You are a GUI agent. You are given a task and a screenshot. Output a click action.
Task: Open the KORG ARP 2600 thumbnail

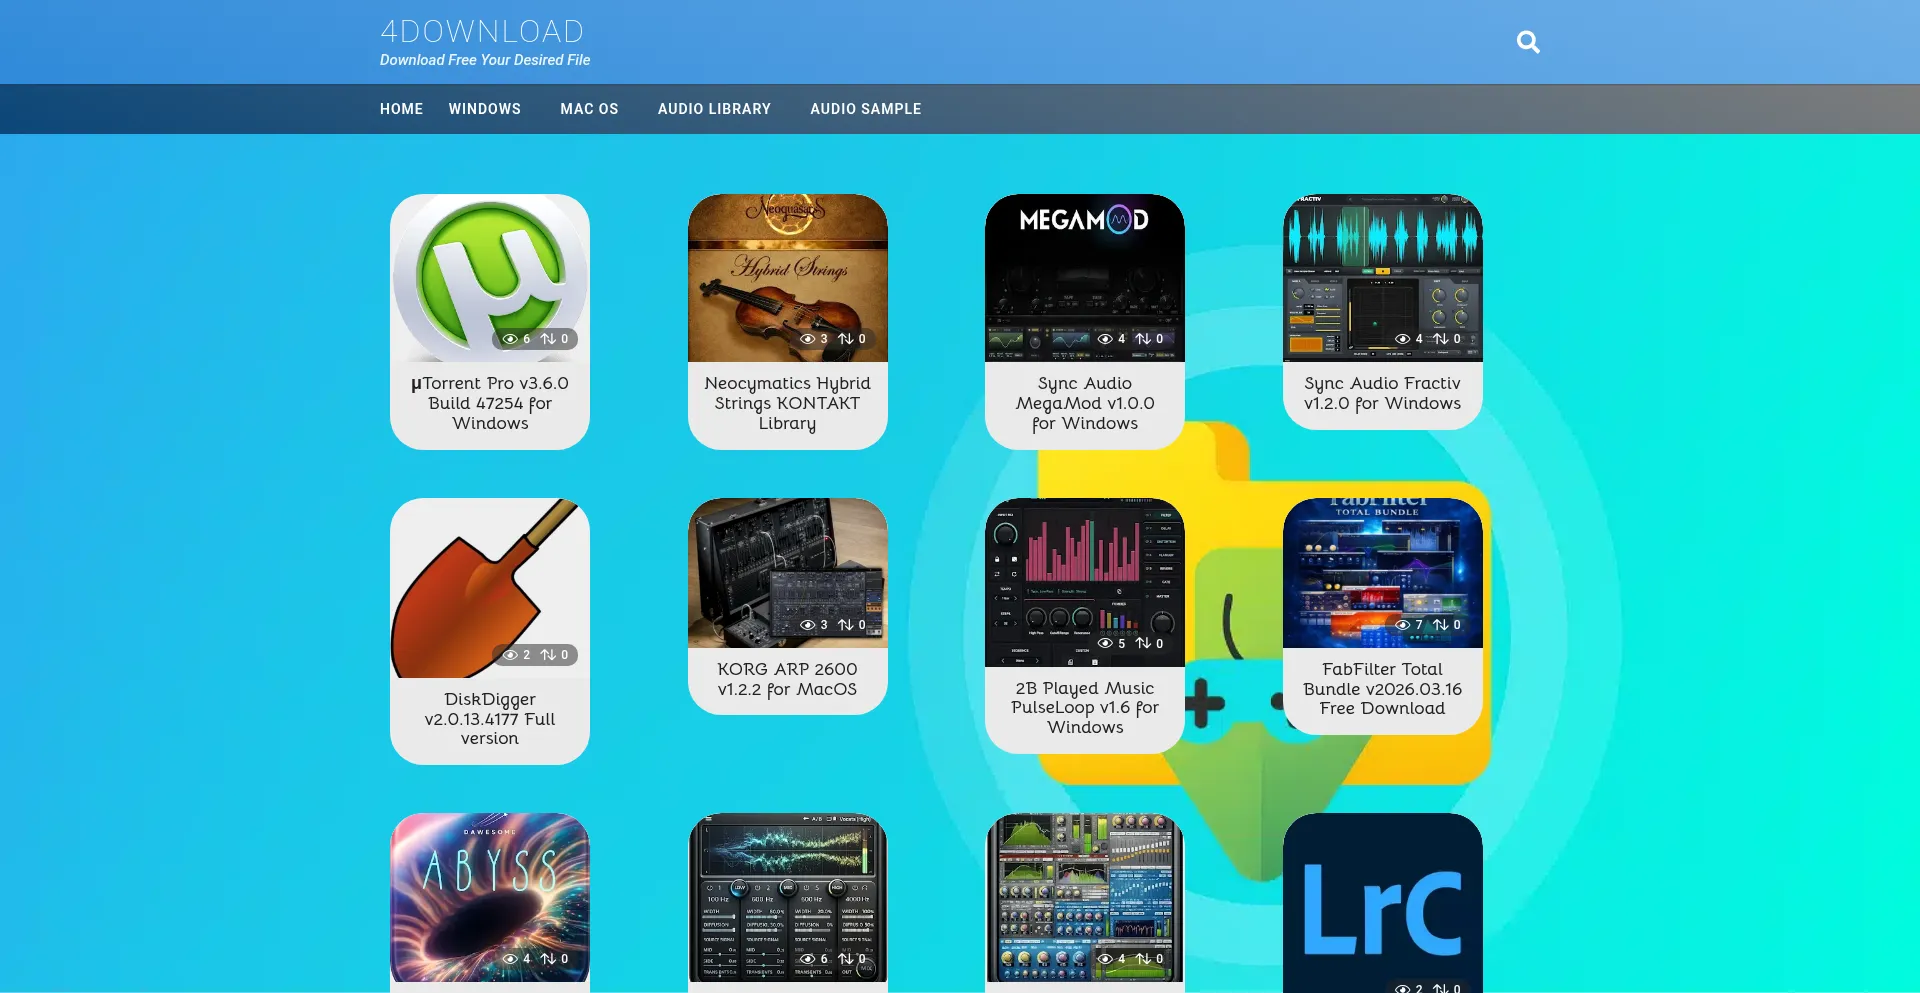788,573
